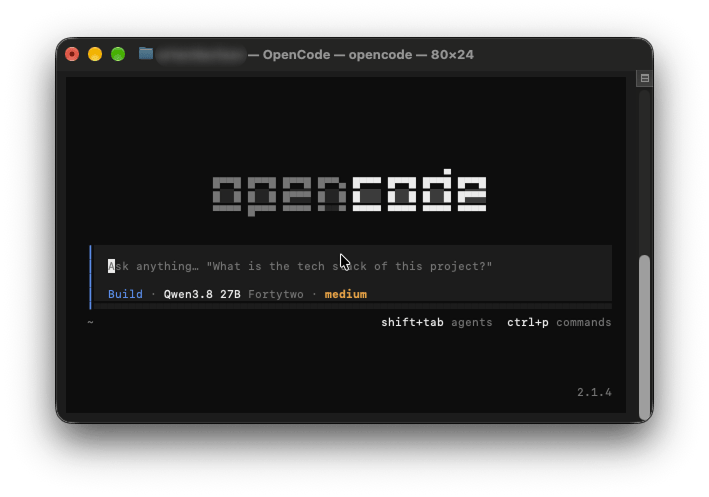Screen dimensions: 709x497
Task: Click the version number 2.1.4
Action: click(594, 392)
